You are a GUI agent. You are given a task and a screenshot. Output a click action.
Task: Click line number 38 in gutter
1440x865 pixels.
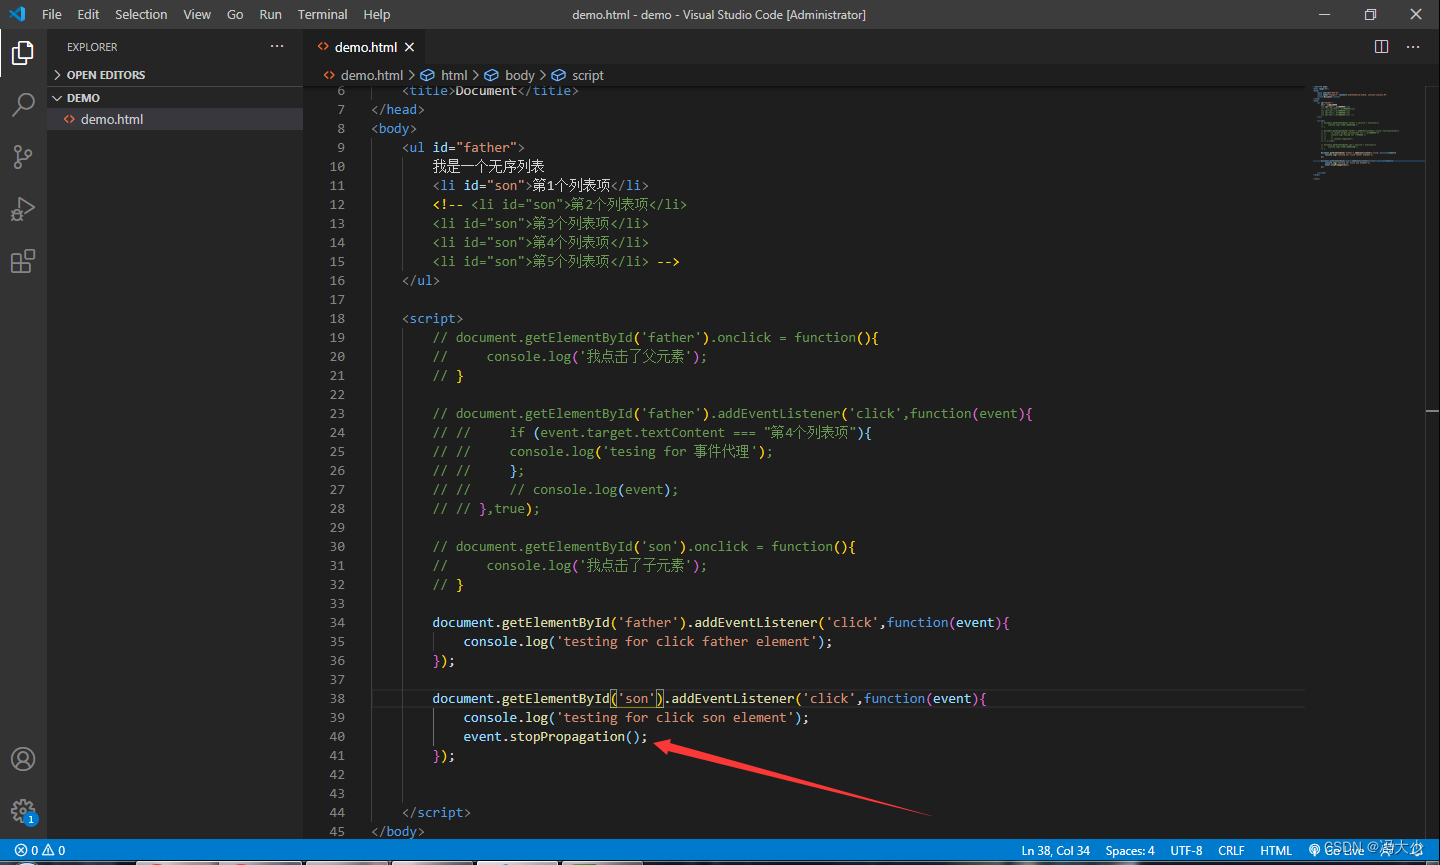[337, 699]
